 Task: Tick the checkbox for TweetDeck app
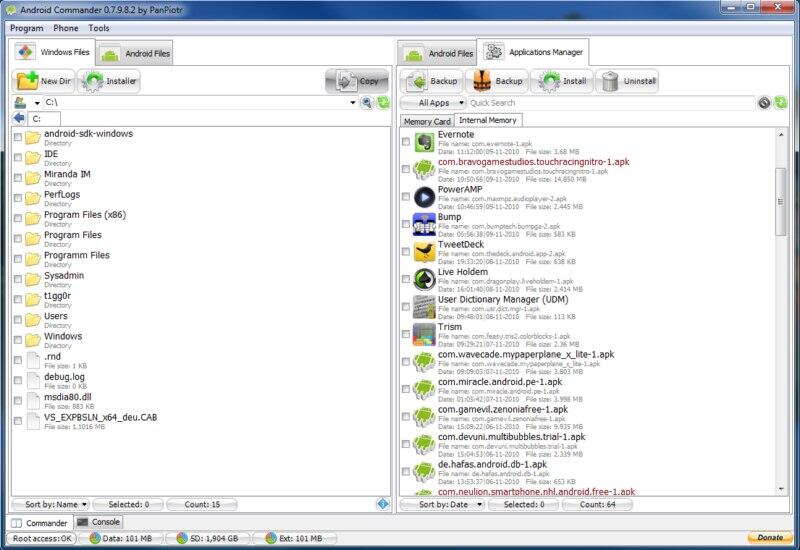406,252
